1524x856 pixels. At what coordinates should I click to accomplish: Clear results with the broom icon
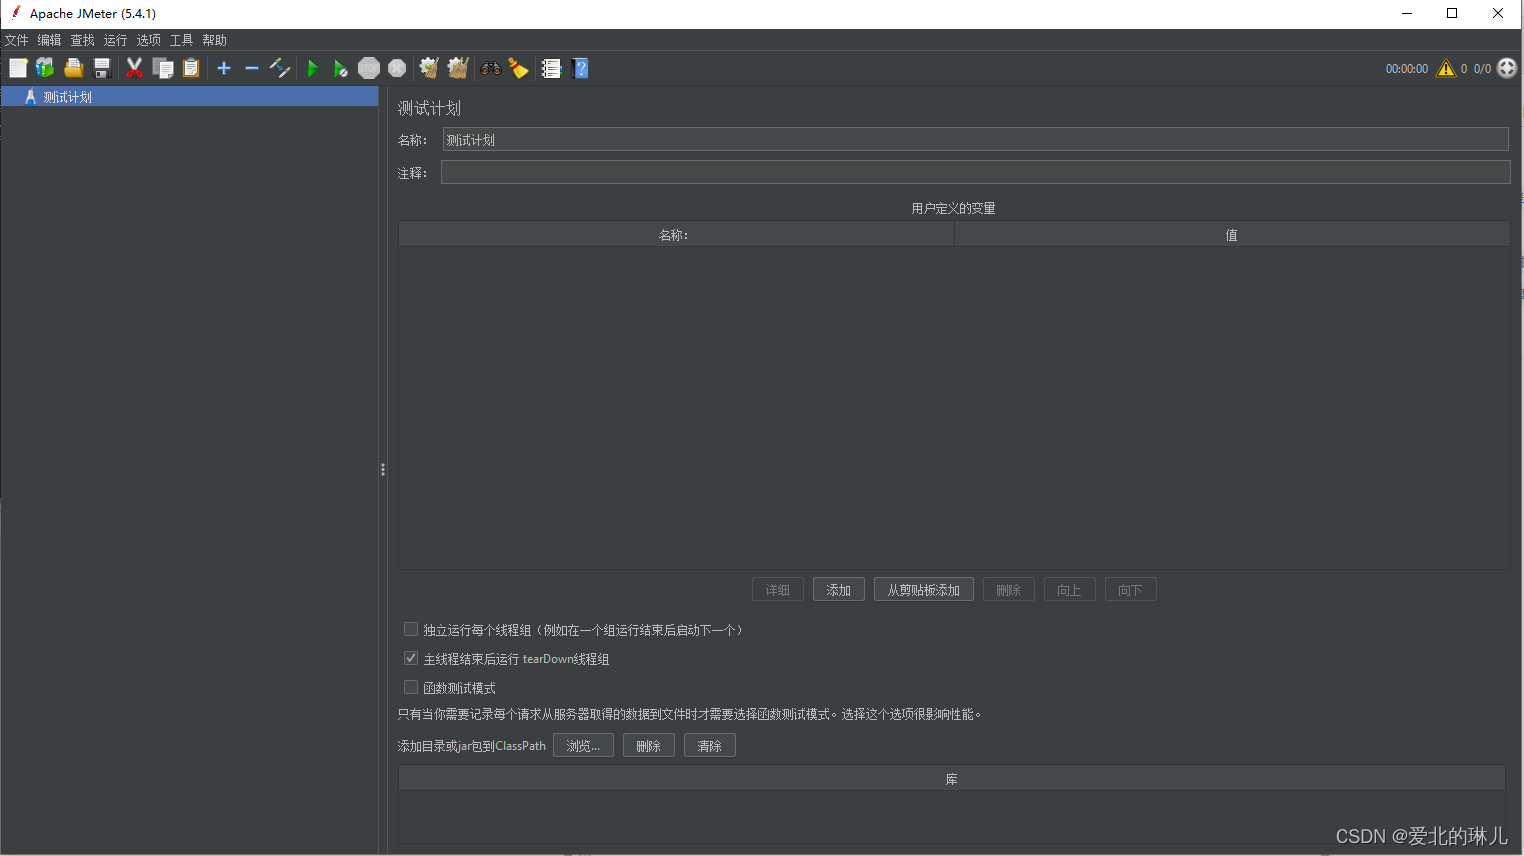pos(429,68)
